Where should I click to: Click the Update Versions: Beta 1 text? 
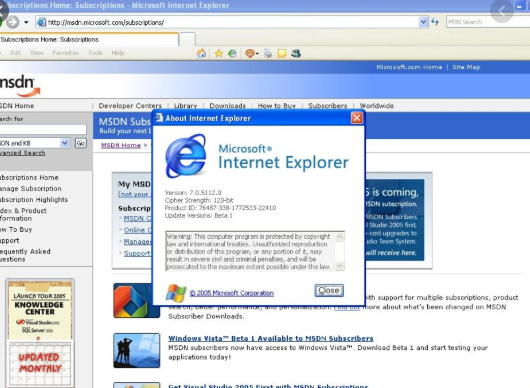[198, 215]
